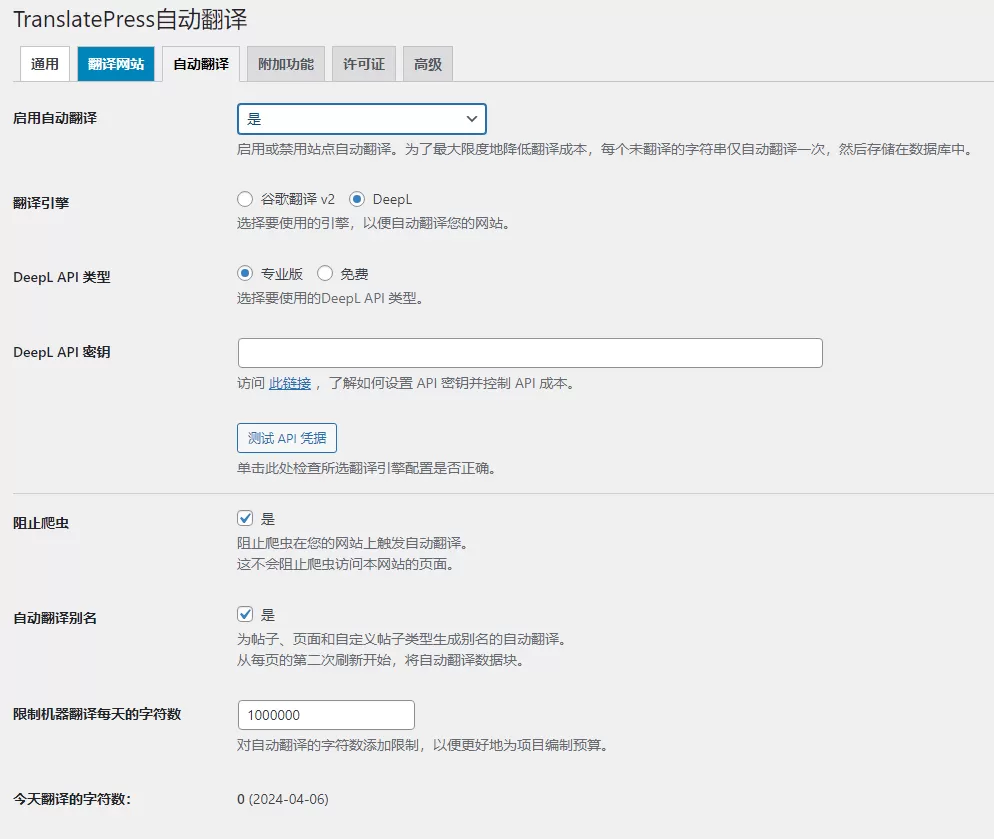Select 谷歌翻译 v2 as translation engine

[x=245, y=198]
